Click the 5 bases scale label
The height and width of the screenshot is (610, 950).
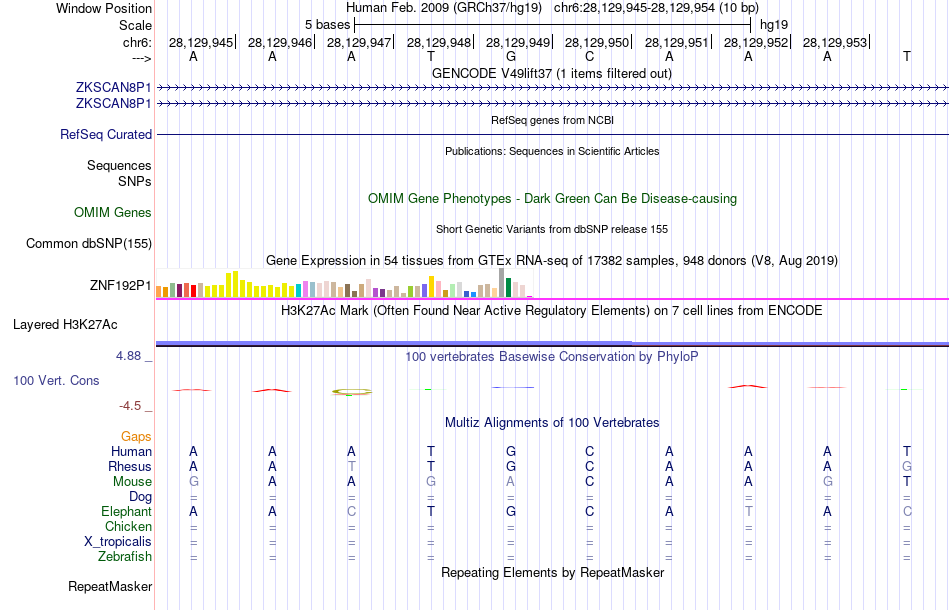click(x=327, y=25)
